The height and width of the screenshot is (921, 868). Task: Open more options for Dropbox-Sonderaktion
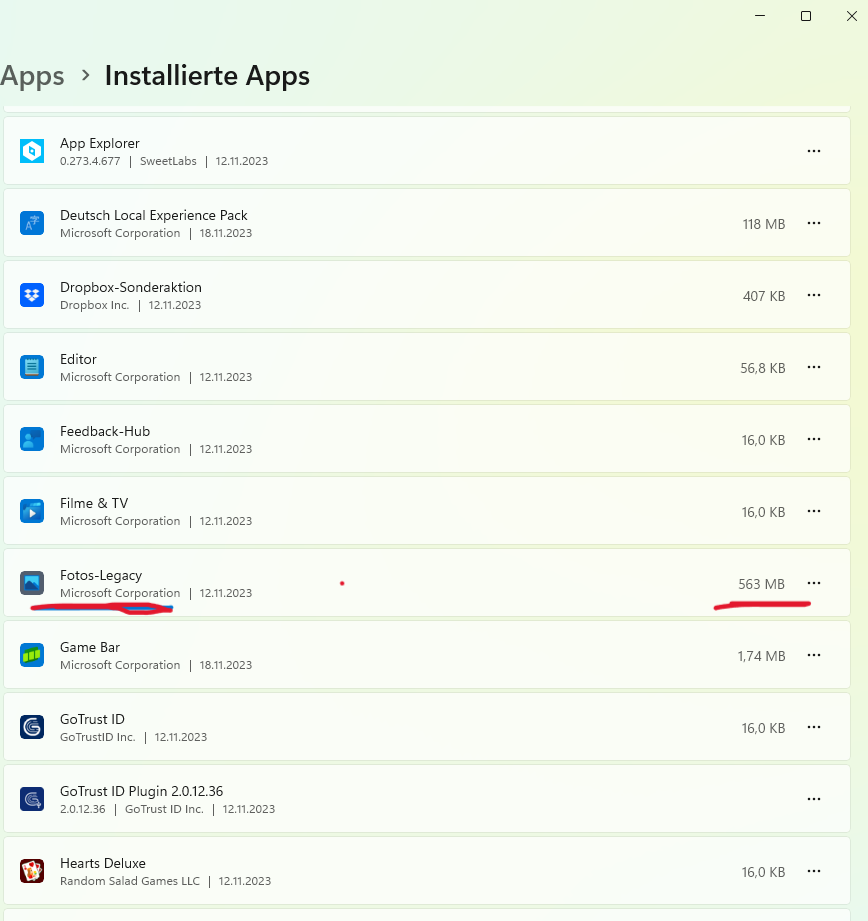coord(813,295)
